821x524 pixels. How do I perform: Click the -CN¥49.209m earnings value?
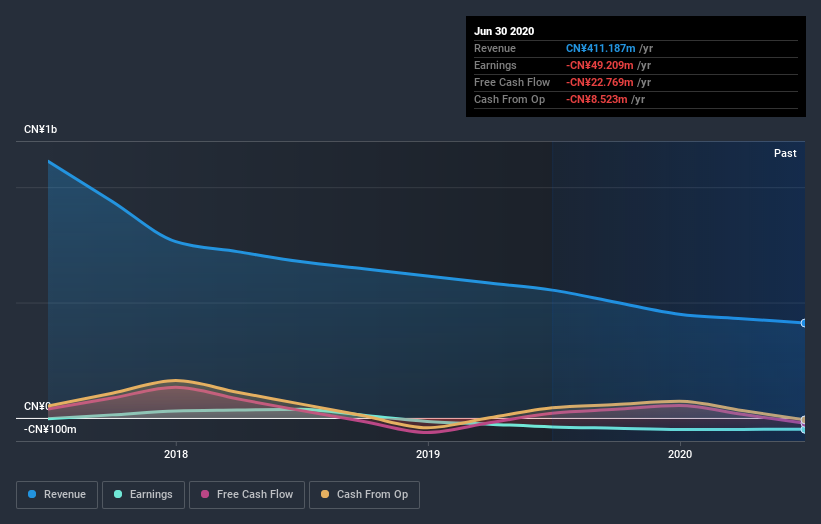(600, 65)
